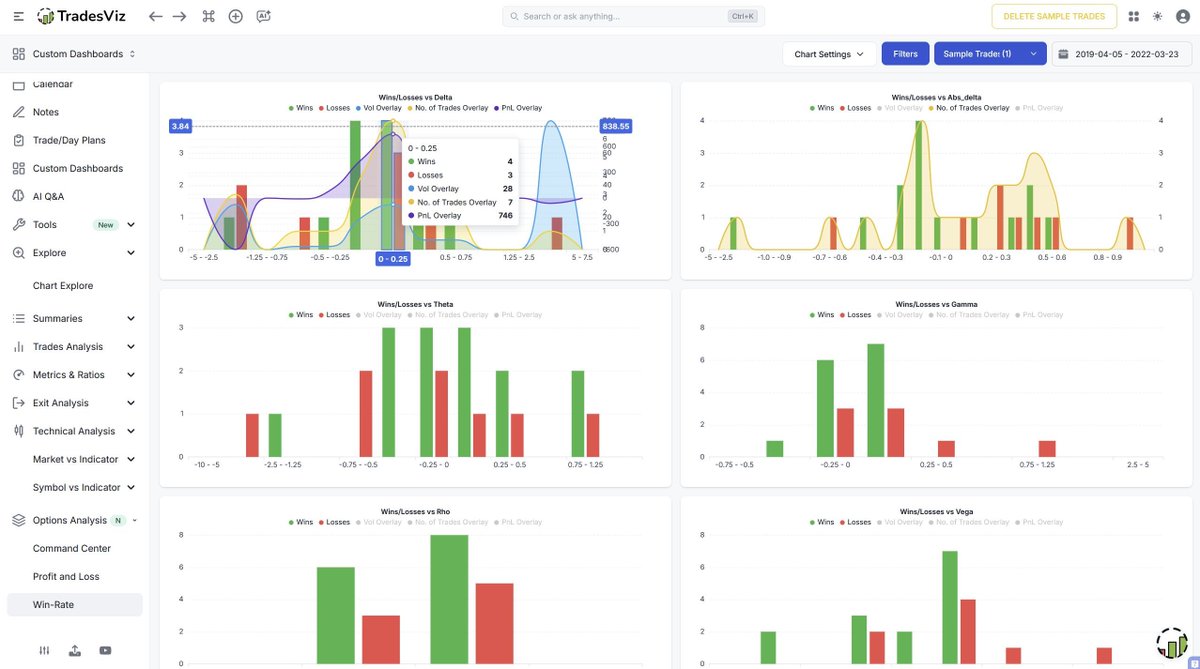Toggle Wins legend in Wins/Losses vs Vega chart
This screenshot has height=669, width=1200.
click(822, 522)
